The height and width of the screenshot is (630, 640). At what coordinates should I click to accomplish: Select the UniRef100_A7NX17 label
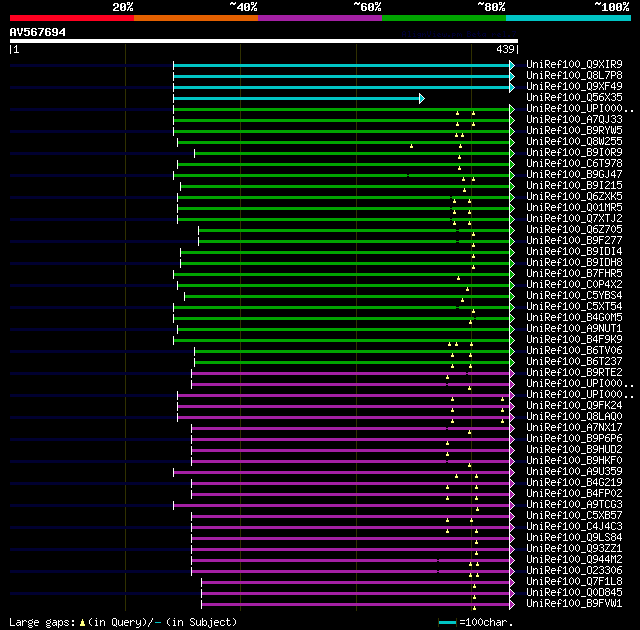(x=574, y=428)
